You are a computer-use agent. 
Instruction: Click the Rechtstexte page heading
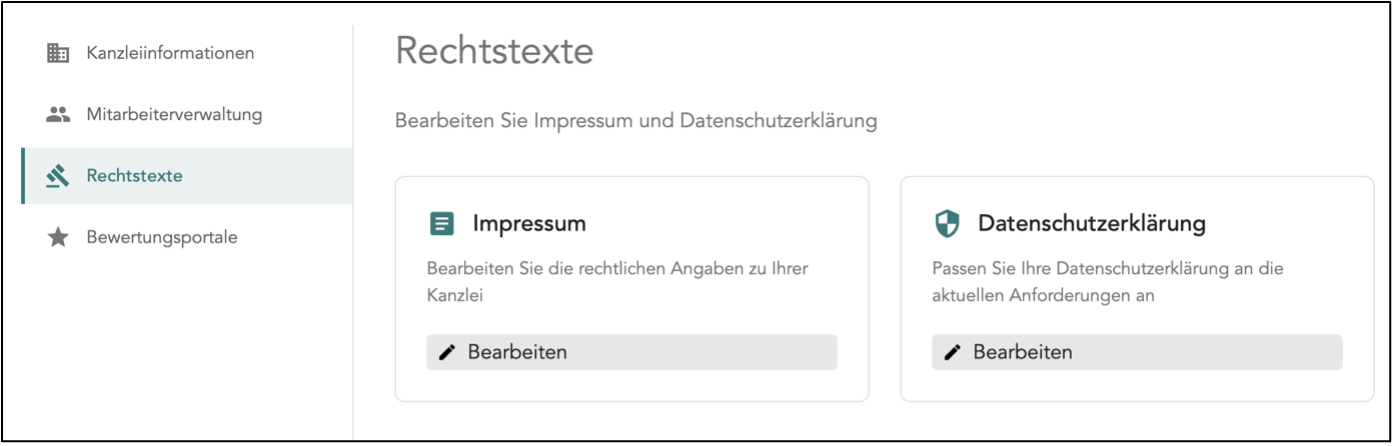(494, 51)
